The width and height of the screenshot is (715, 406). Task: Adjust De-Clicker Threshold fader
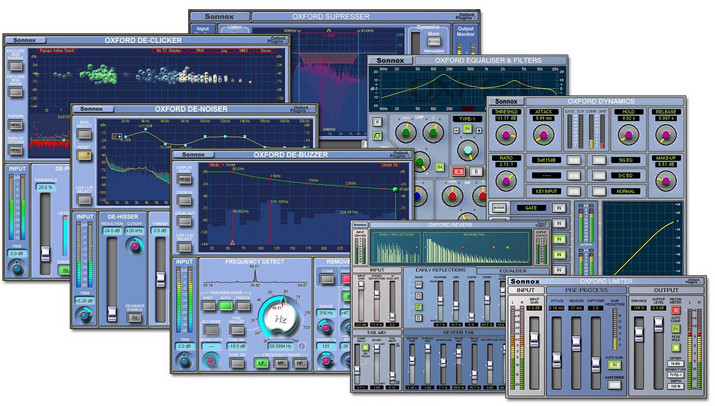45,253
